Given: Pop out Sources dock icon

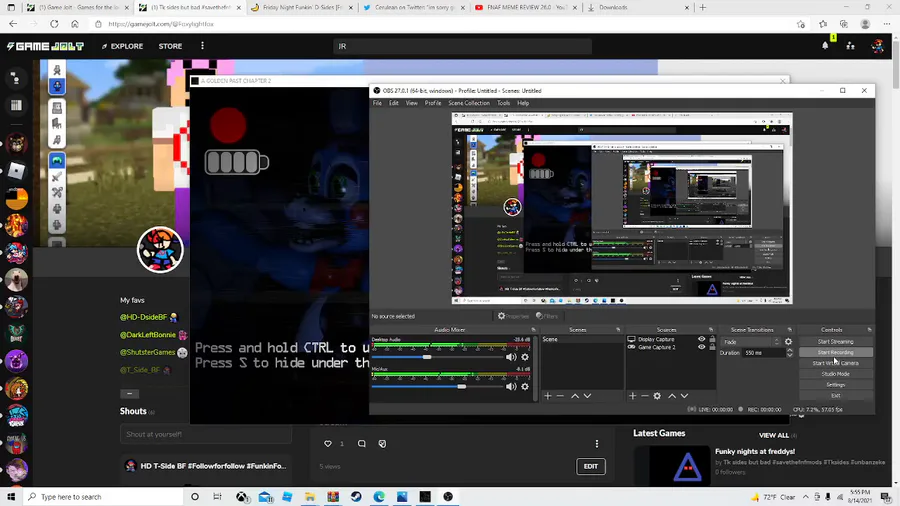Looking at the screenshot, I should [x=711, y=330].
